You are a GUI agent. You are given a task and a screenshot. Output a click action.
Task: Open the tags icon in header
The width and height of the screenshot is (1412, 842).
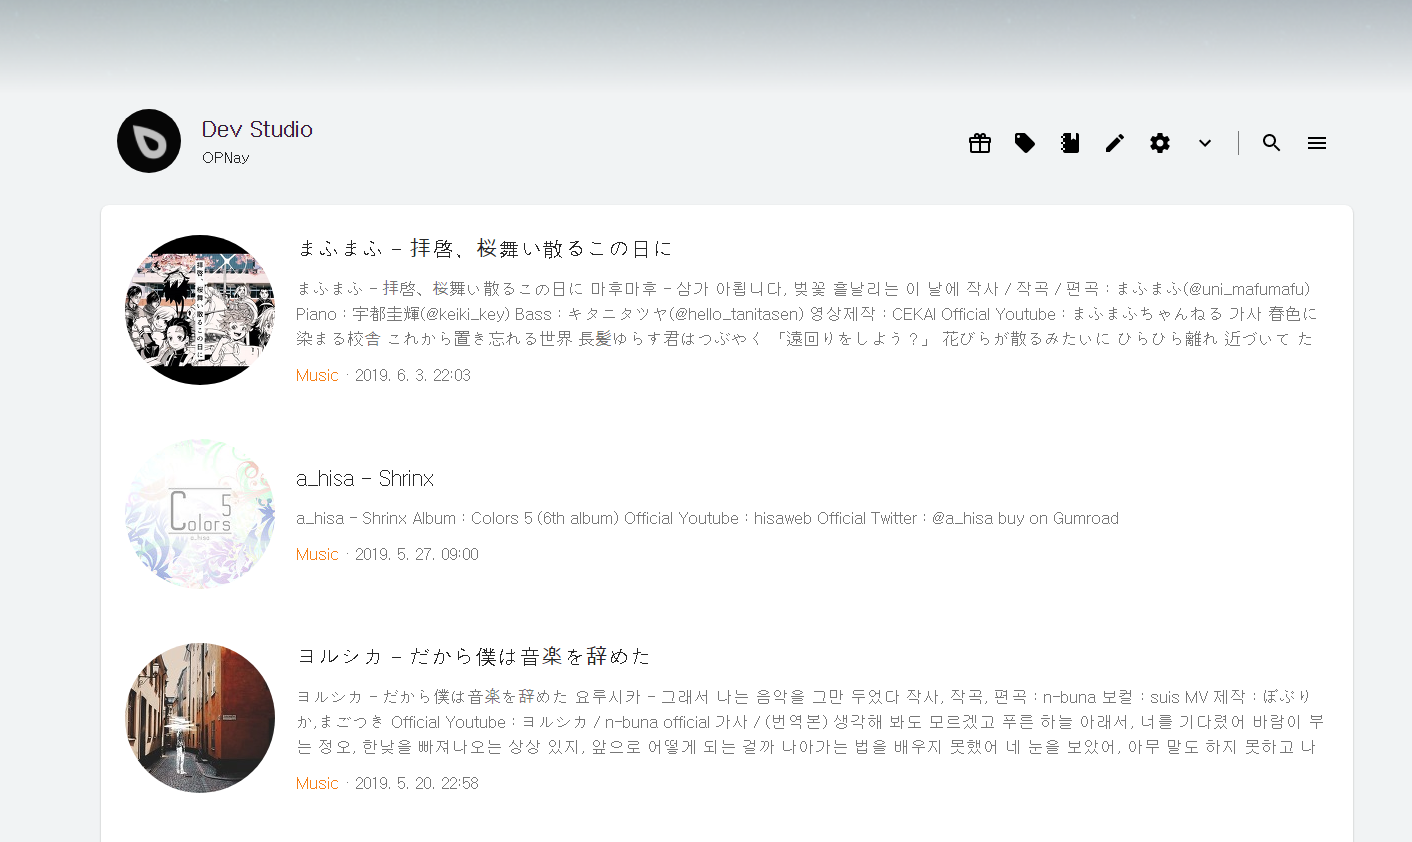1025,143
